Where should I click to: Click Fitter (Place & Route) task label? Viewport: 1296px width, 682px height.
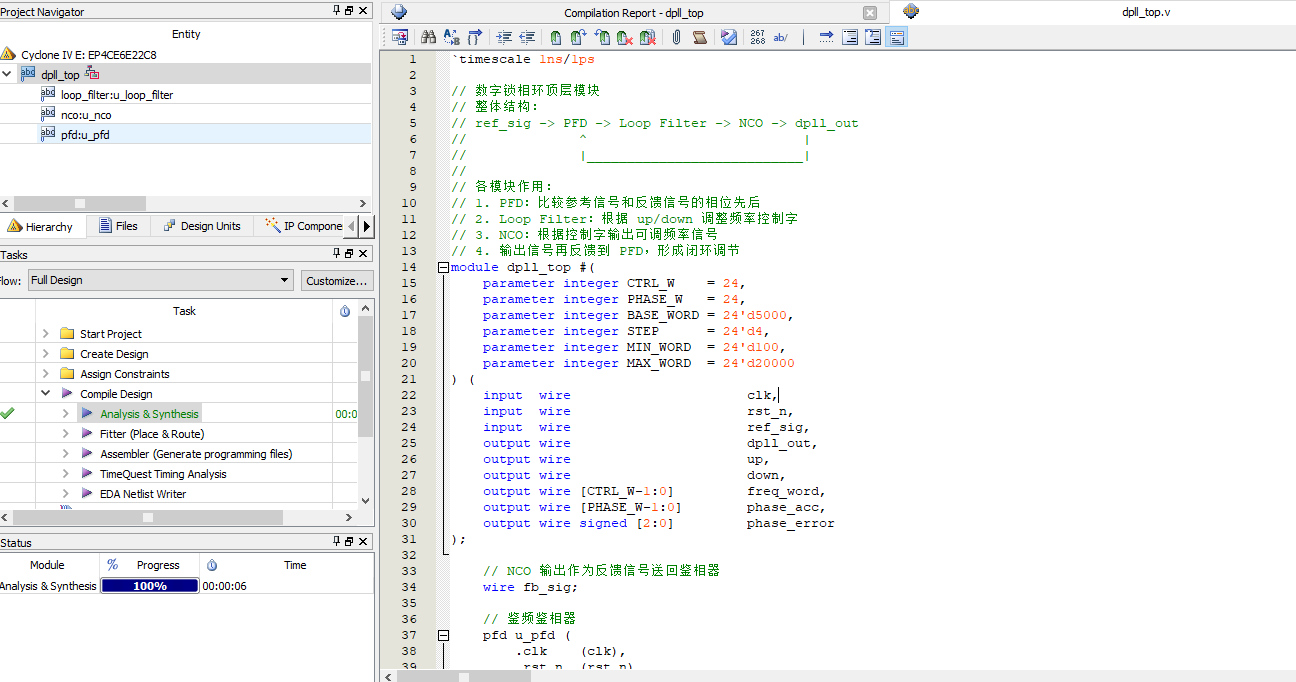coord(152,434)
